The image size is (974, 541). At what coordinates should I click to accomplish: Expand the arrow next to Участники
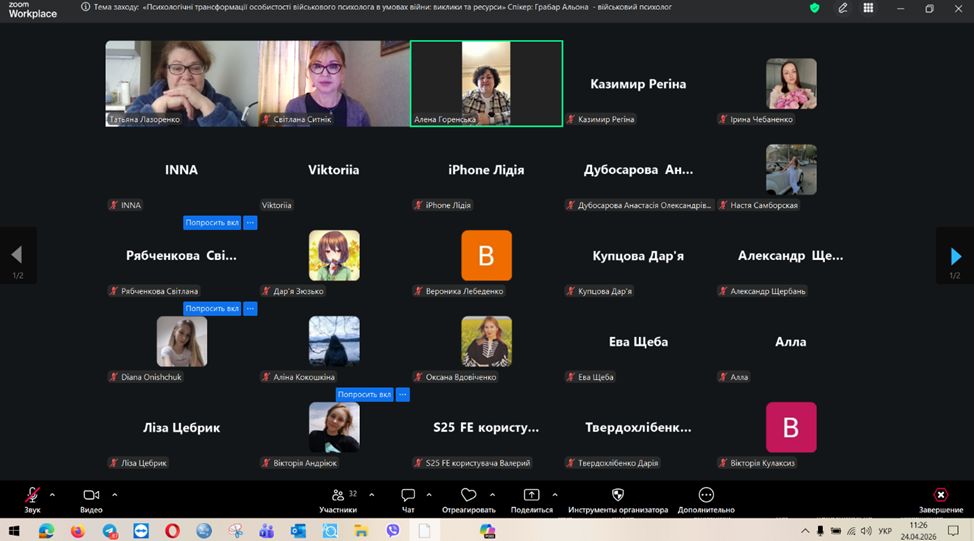pyautogui.click(x=372, y=494)
